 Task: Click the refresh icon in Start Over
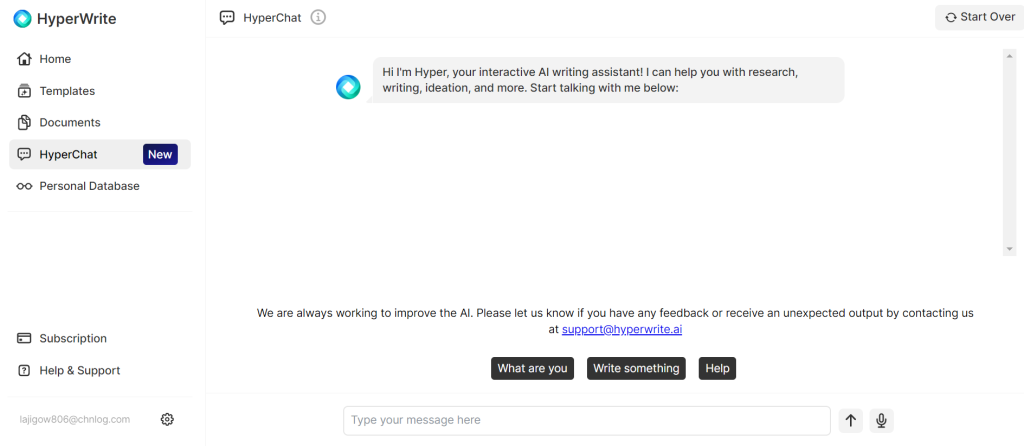[x=951, y=18]
